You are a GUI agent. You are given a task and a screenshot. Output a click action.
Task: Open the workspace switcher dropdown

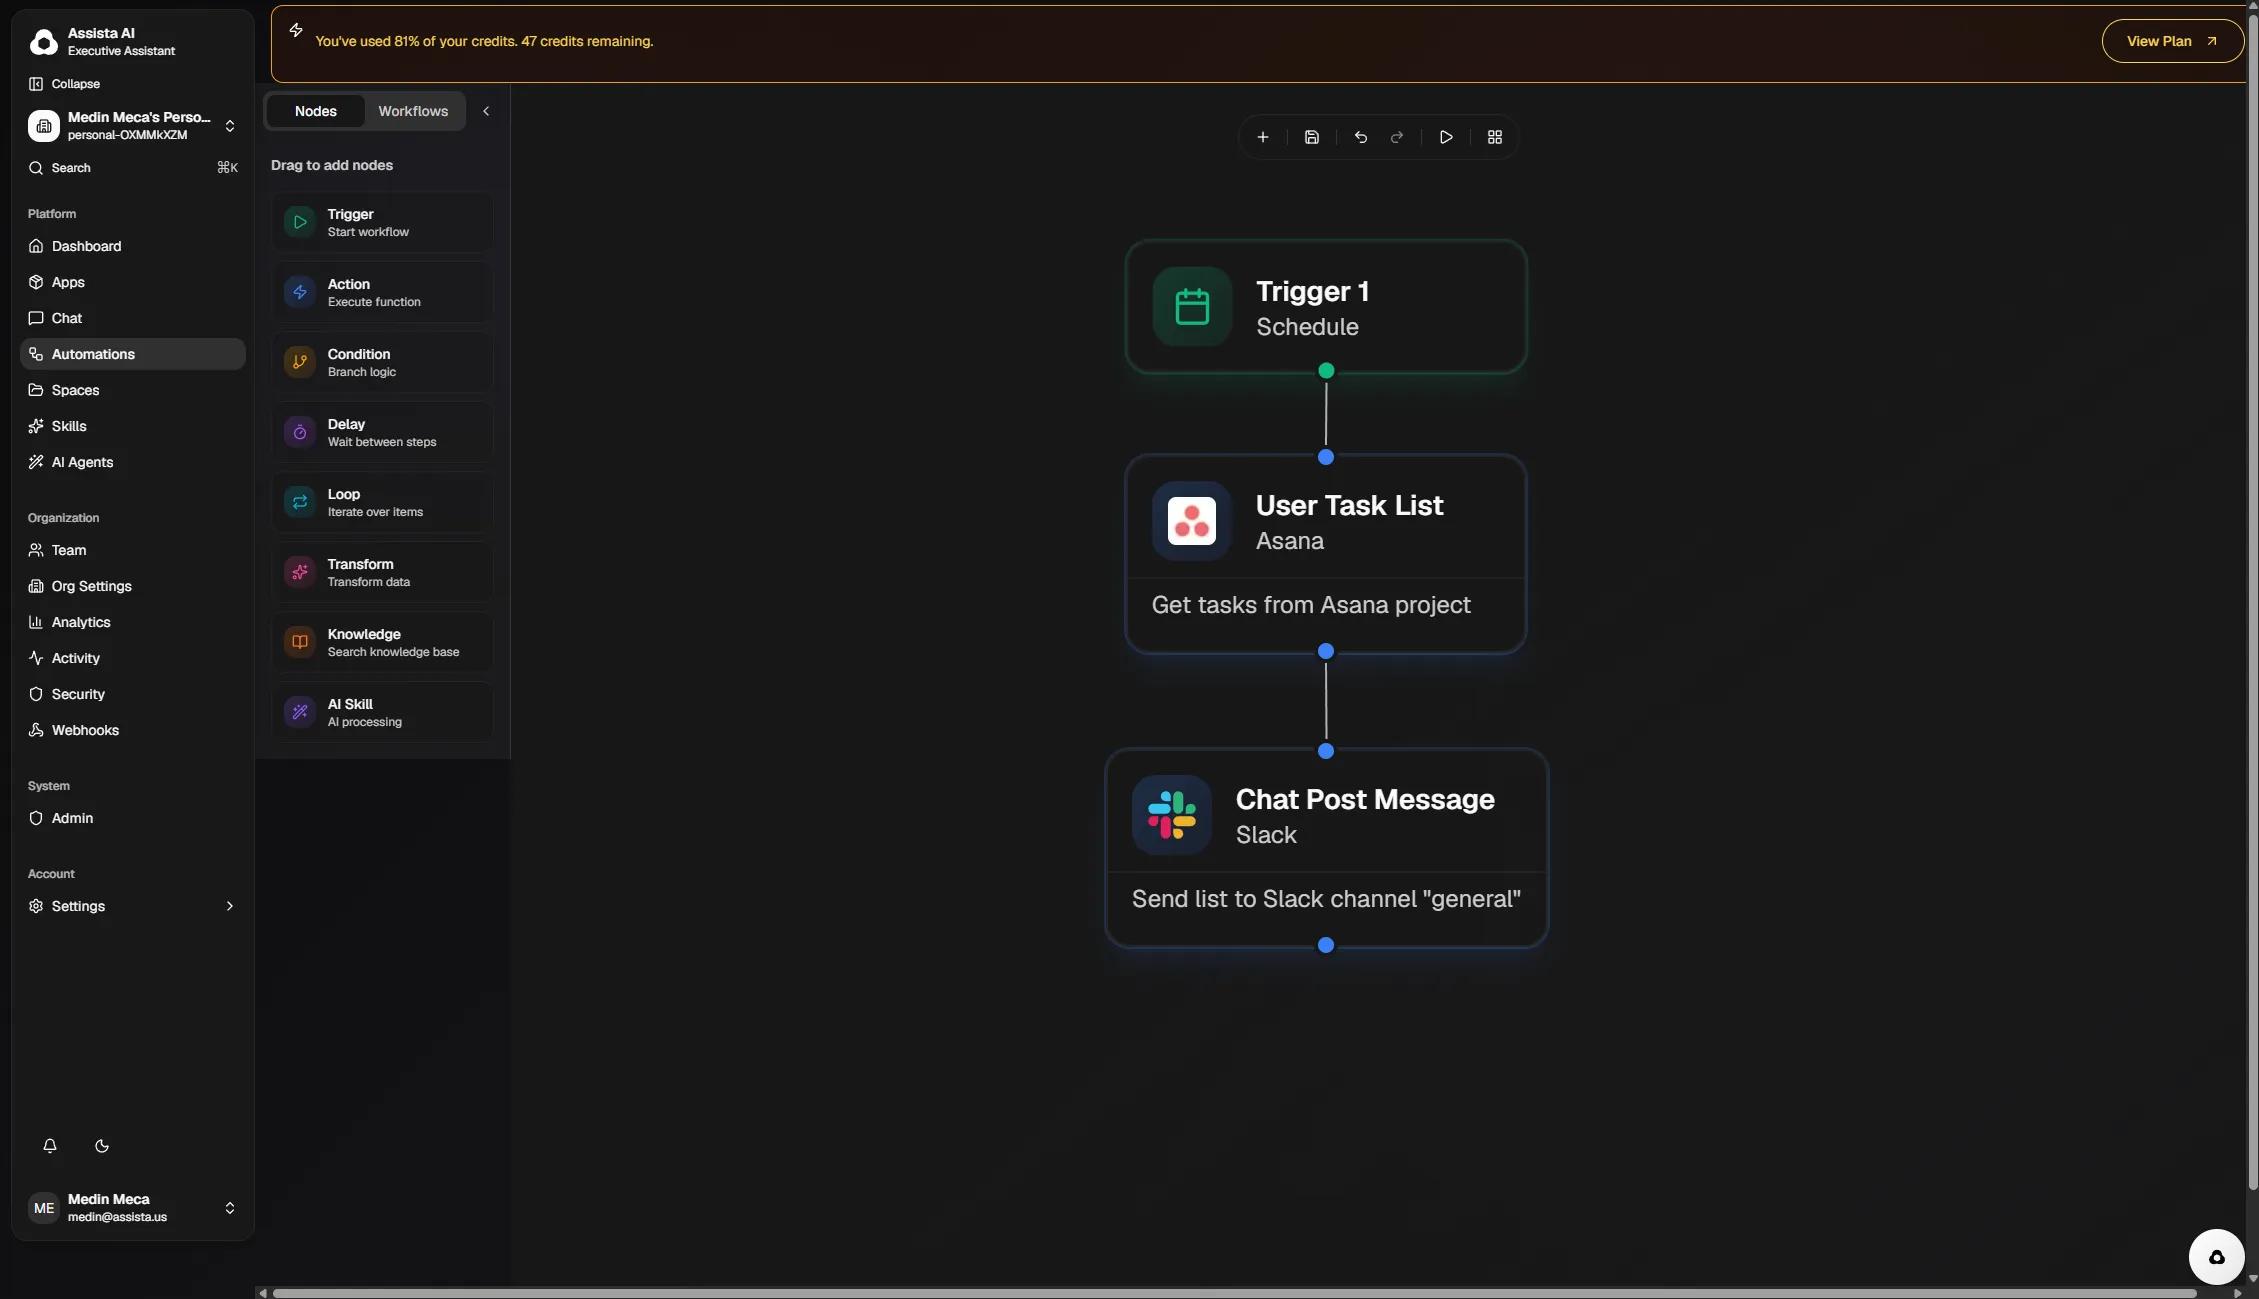[x=229, y=126]
